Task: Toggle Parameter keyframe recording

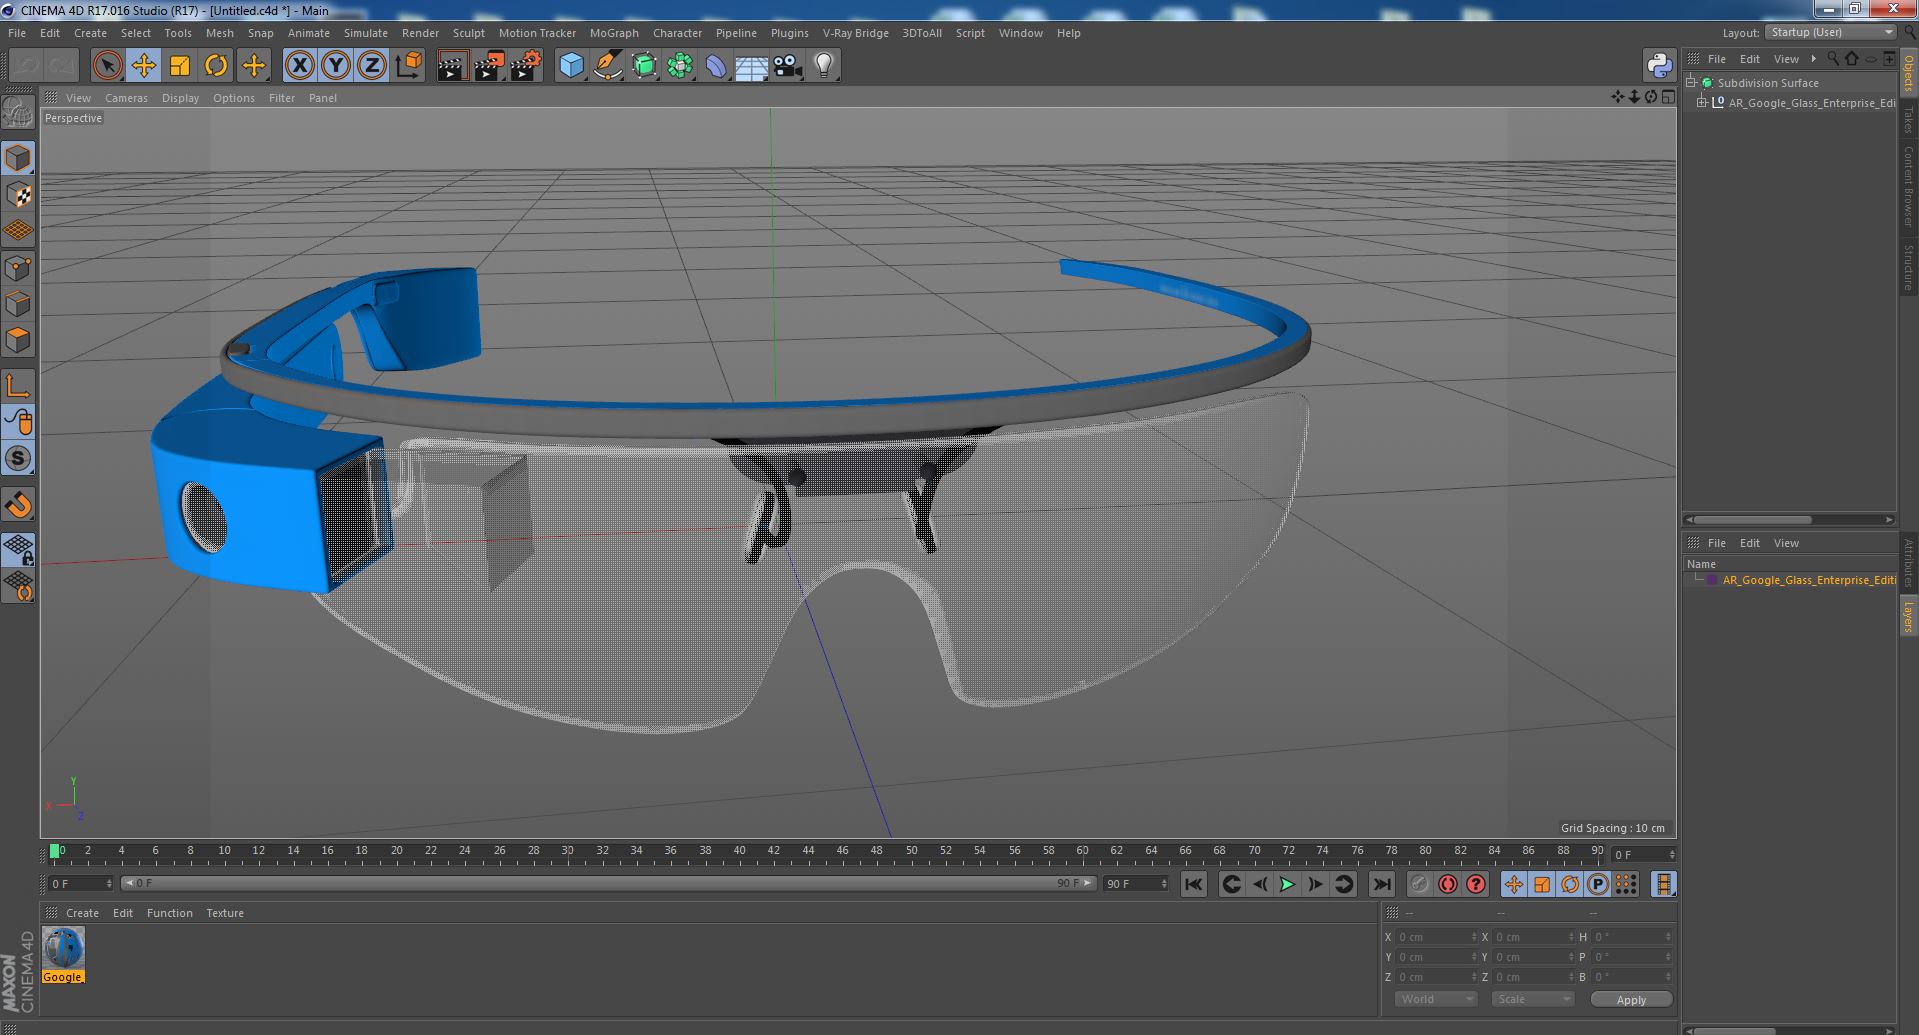Action: (x=1598, y=884)
